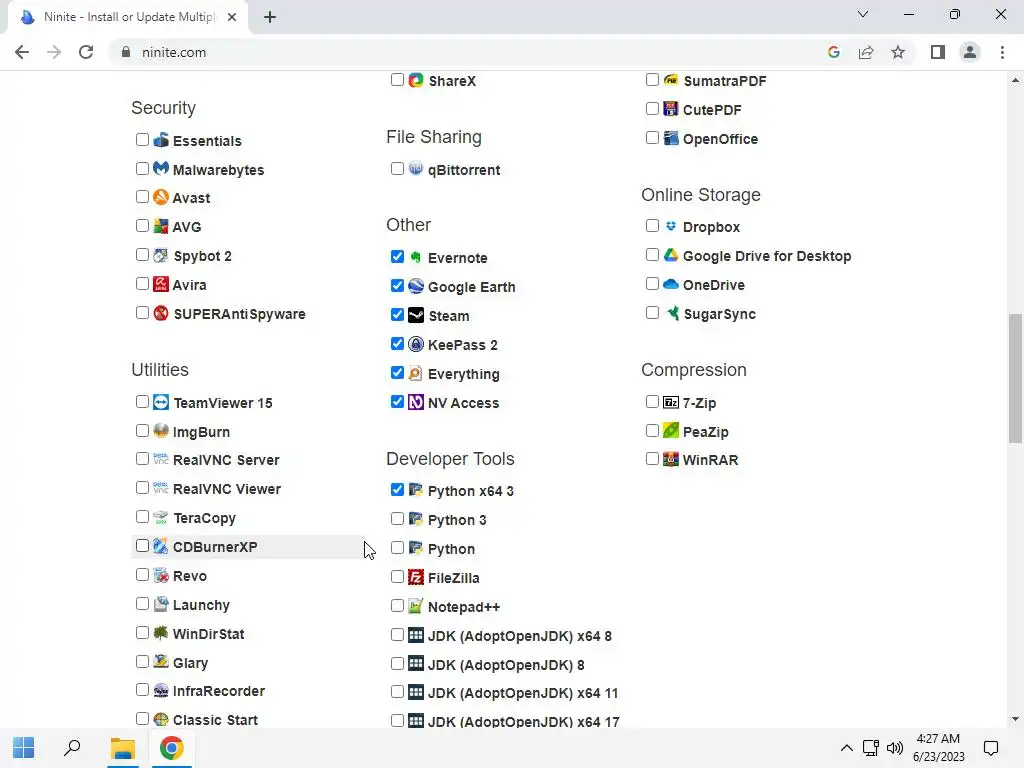Screen dimensions: 1024x768
Task: Click the Google Earth icon
Action: [416, 286]
